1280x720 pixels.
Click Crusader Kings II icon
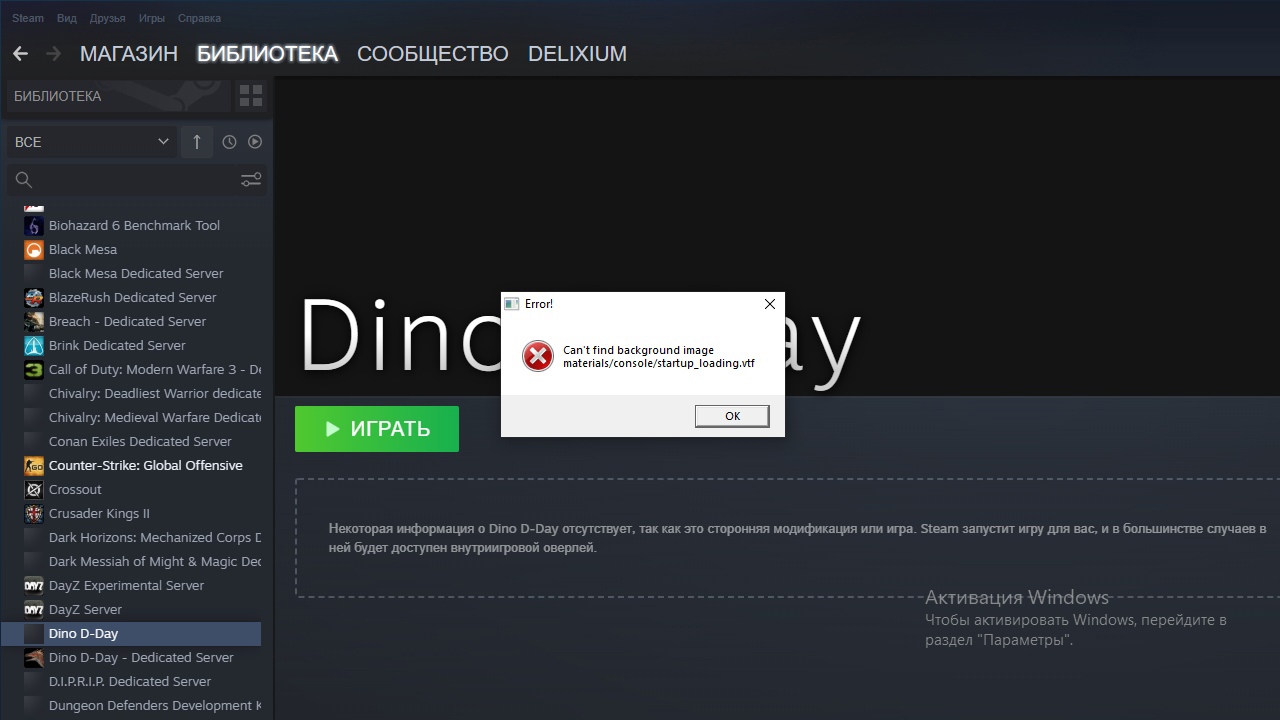(x=34, y=513)
